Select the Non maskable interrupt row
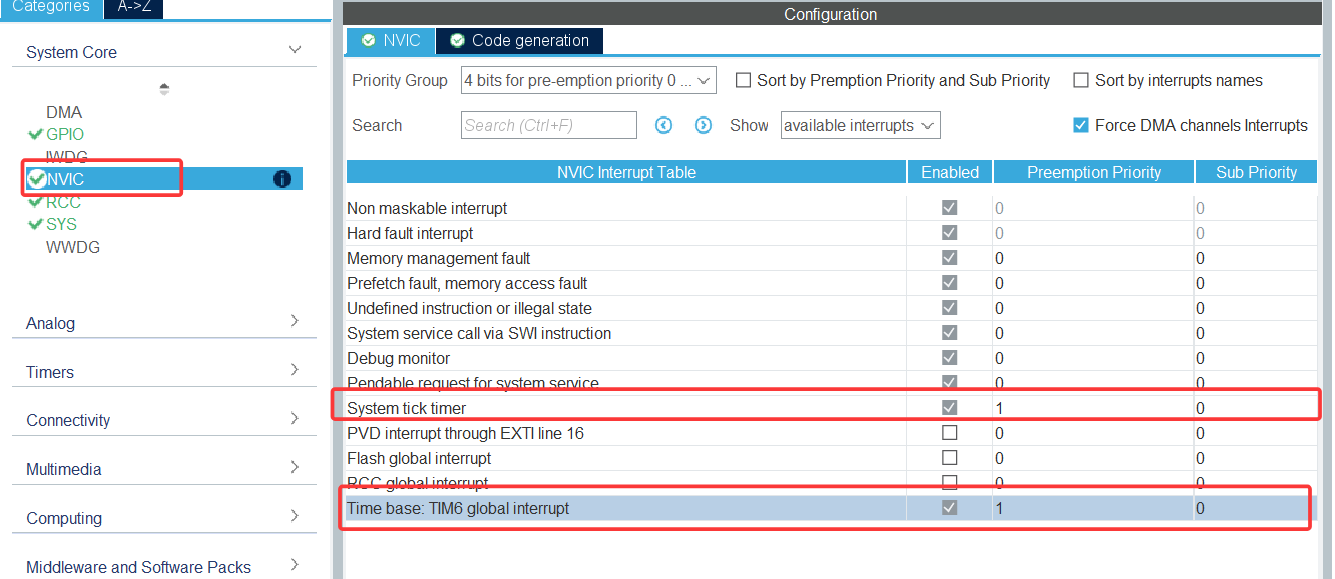This screenshot has width=1335, height=579. click(x=831, y=208)
